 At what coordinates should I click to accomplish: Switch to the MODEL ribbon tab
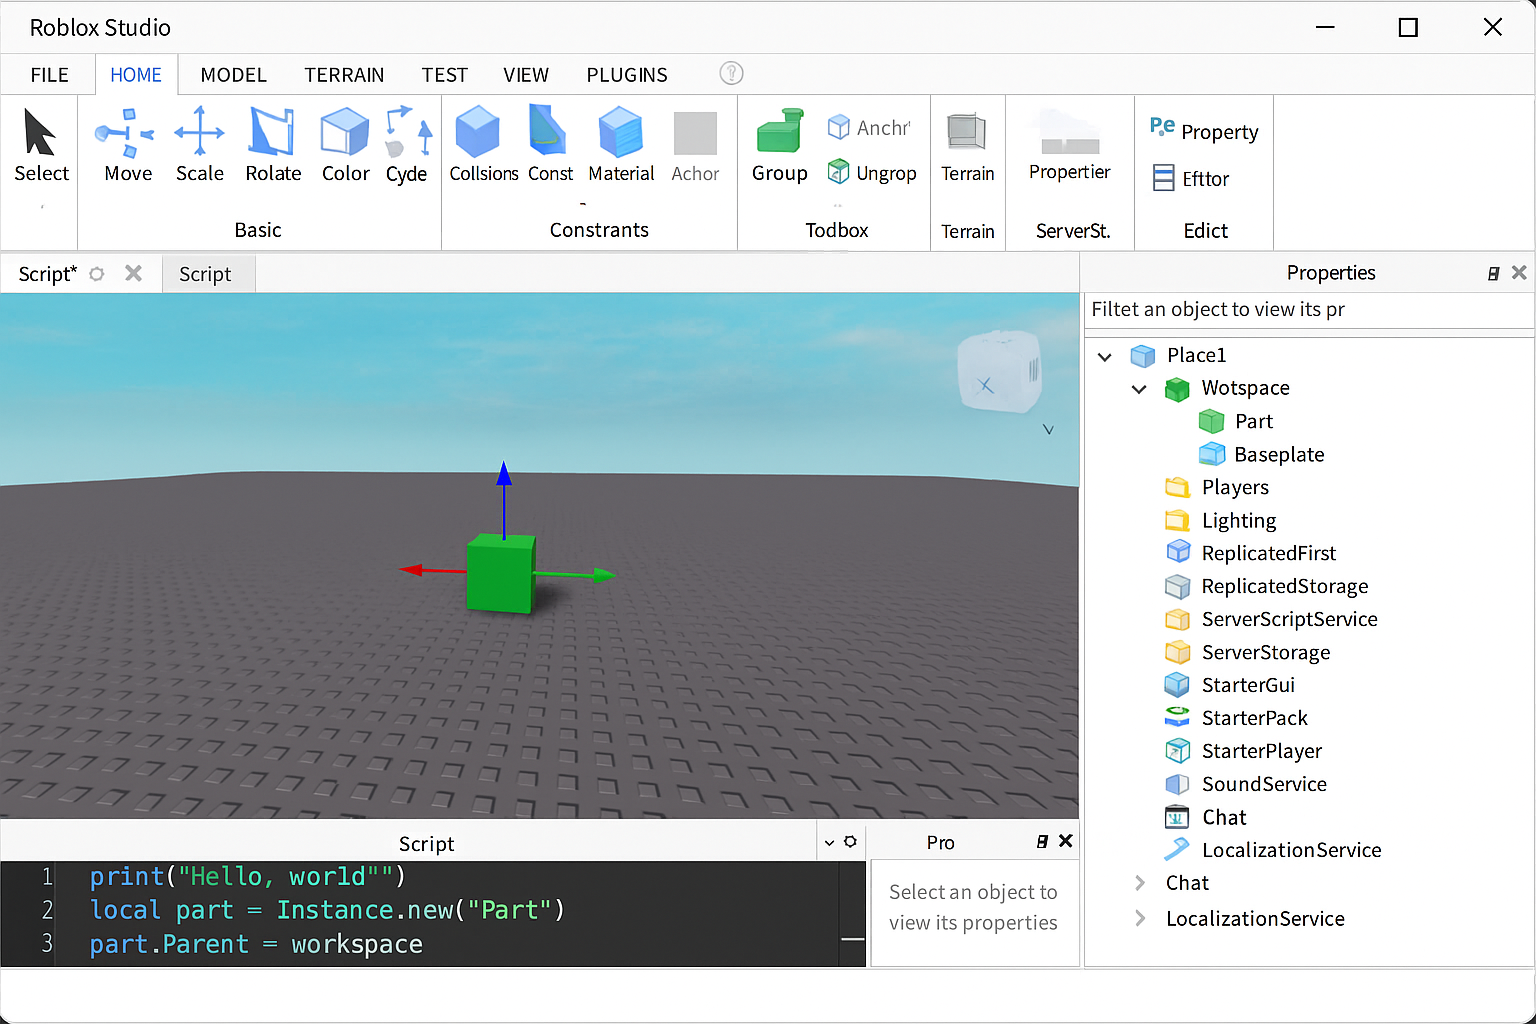click(233, 75)
